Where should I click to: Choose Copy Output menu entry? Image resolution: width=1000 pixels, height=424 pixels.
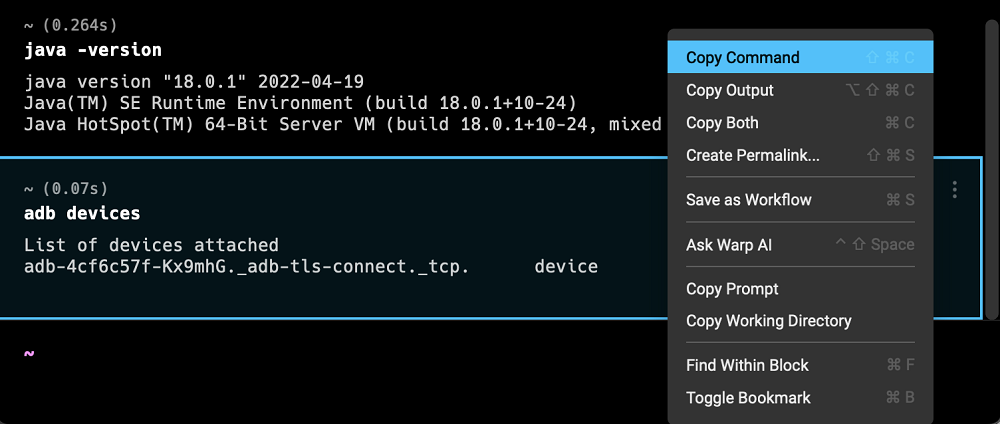(800, 91)
